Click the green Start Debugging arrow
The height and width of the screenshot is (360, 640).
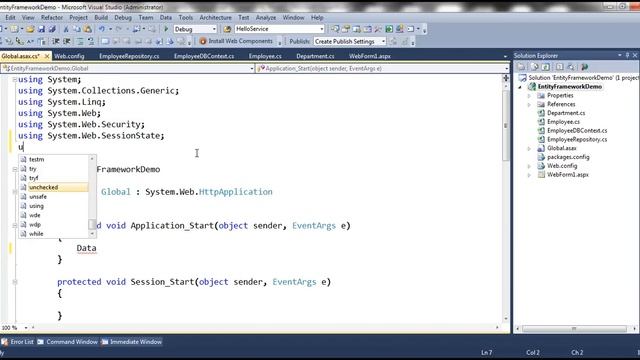[166, 29]
